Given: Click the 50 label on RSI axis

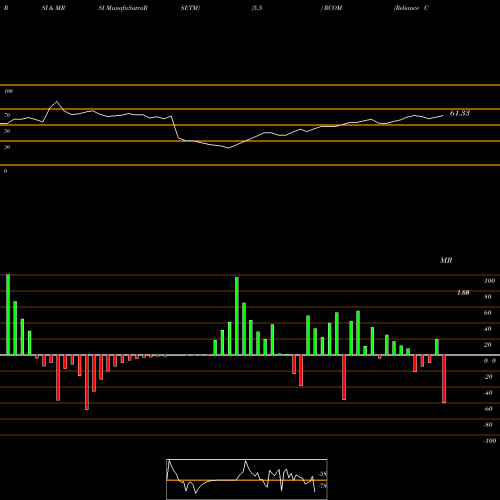Looking at the screenshot, I should pyautogui.click(x=7, y=131).
